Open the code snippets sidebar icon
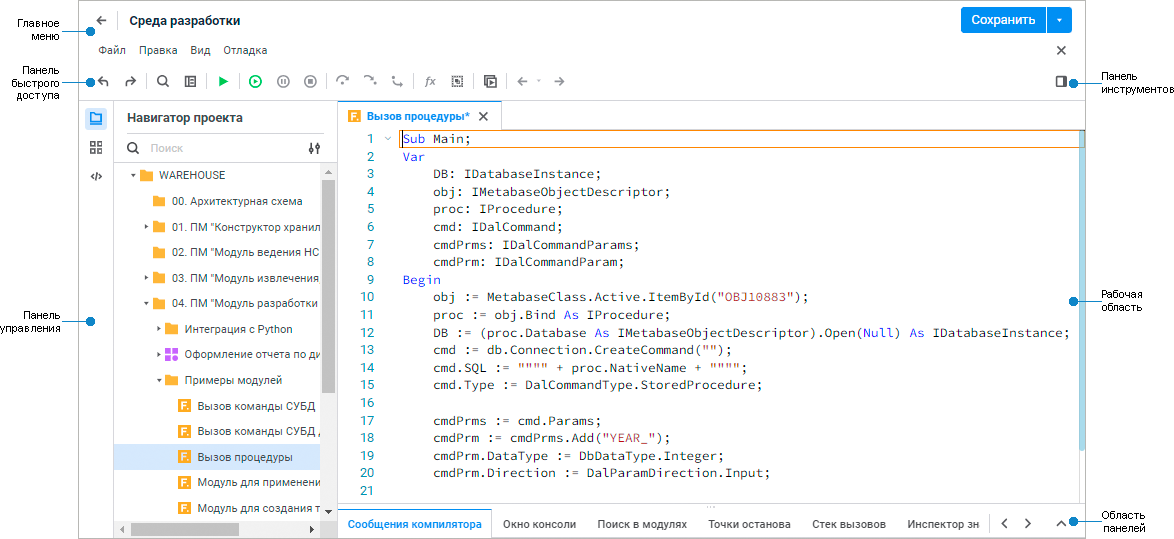 [x=96, y=177]
